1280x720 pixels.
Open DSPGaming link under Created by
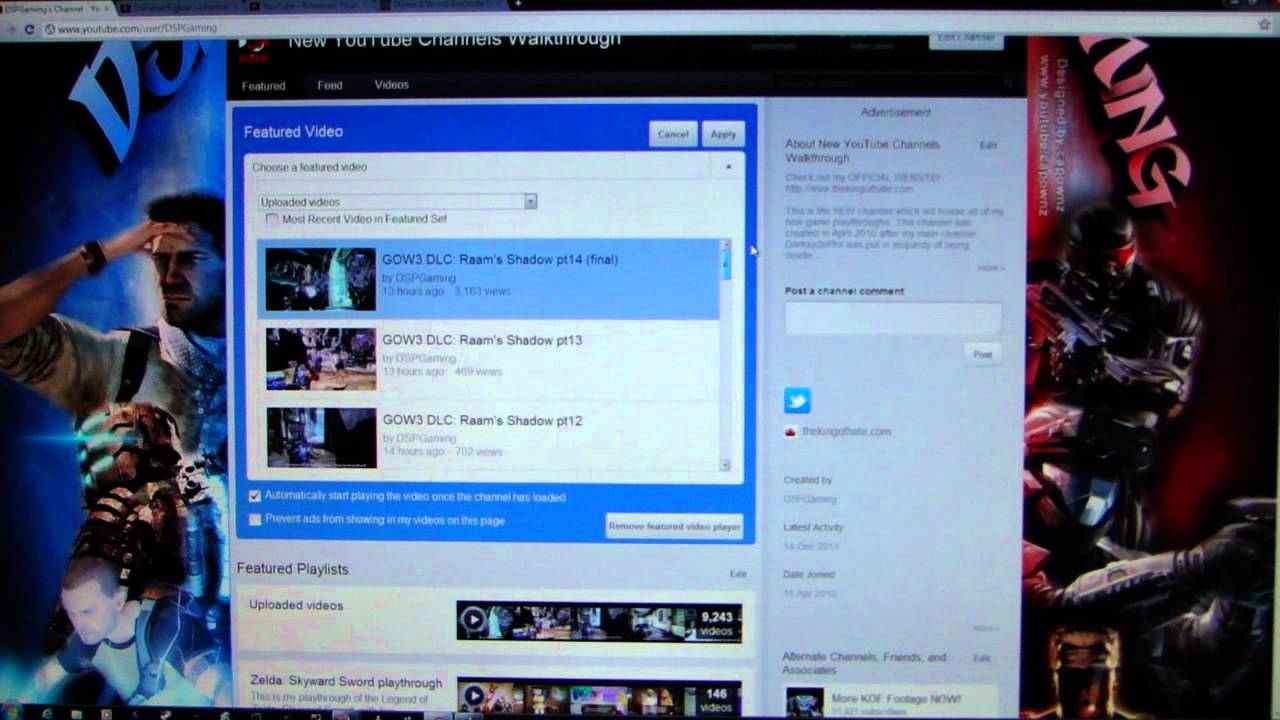pos(810,499)
